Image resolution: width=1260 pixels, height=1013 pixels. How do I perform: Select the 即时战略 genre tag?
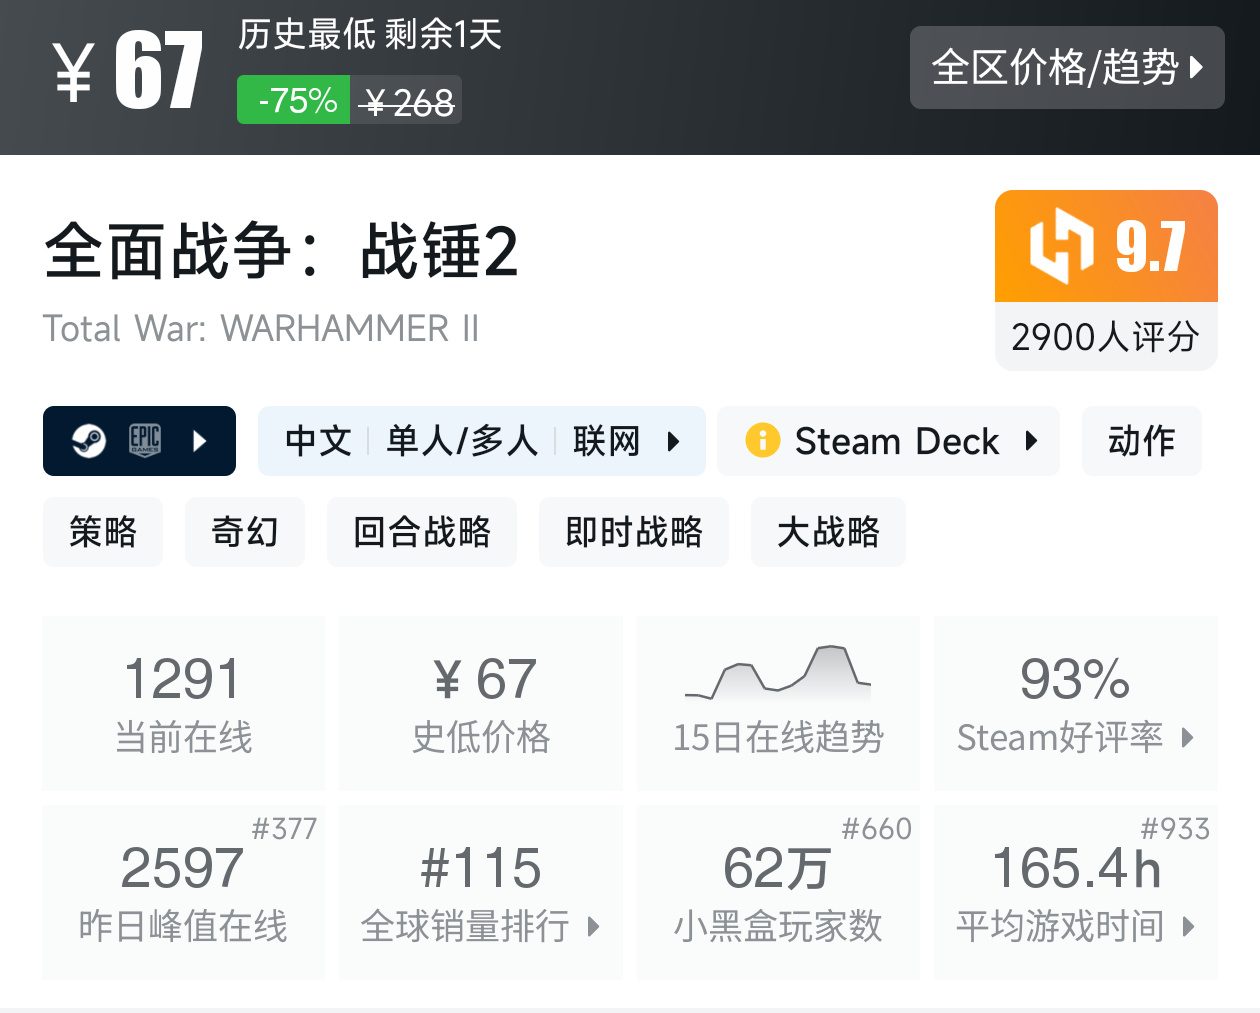634,532
